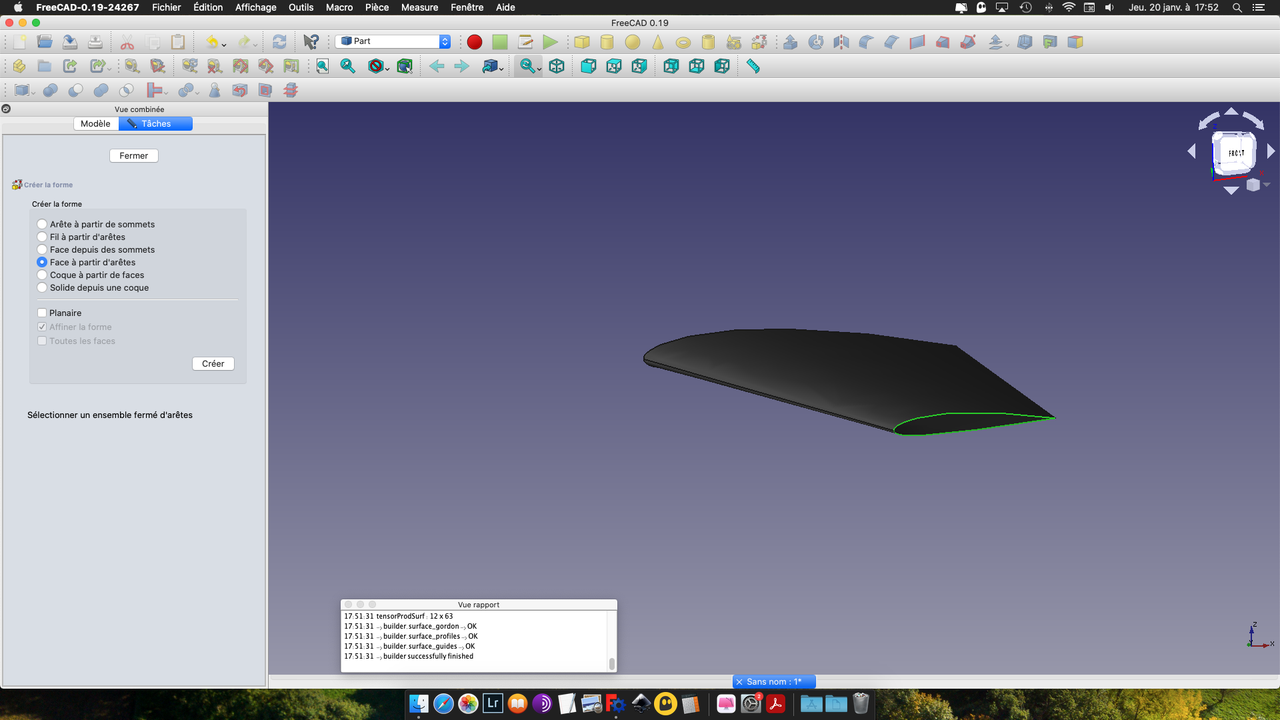Click the Paste clipboard icon
This screenshot has width=1280, height=720.
click(x=178, y=42)
